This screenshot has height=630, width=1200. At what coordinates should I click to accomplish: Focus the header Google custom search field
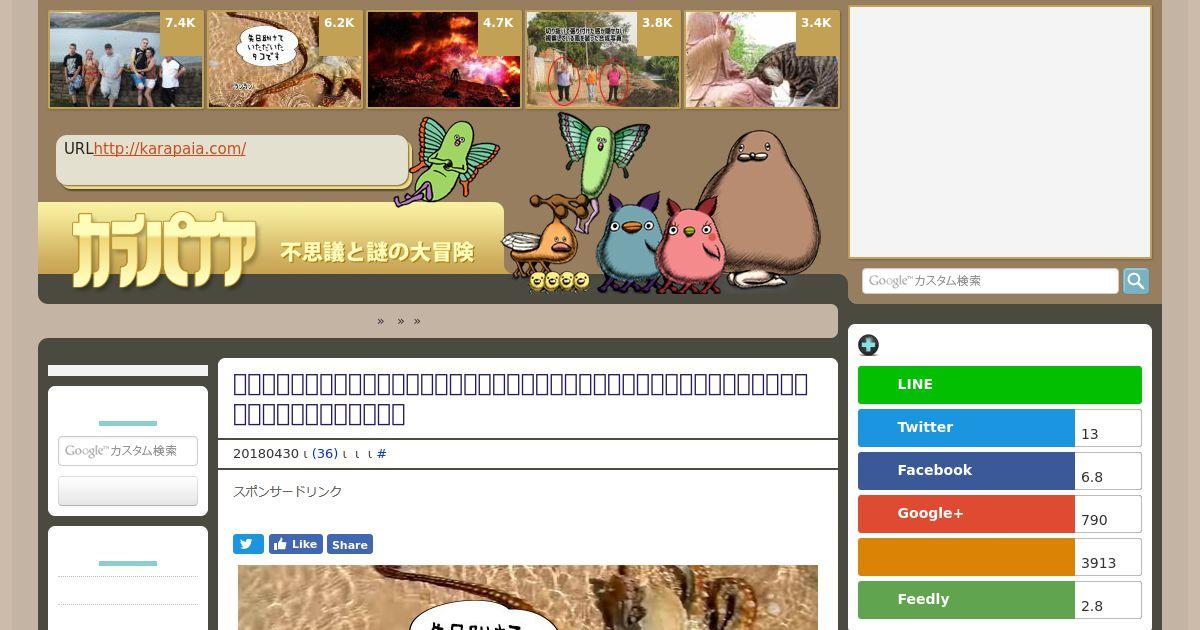990,281
